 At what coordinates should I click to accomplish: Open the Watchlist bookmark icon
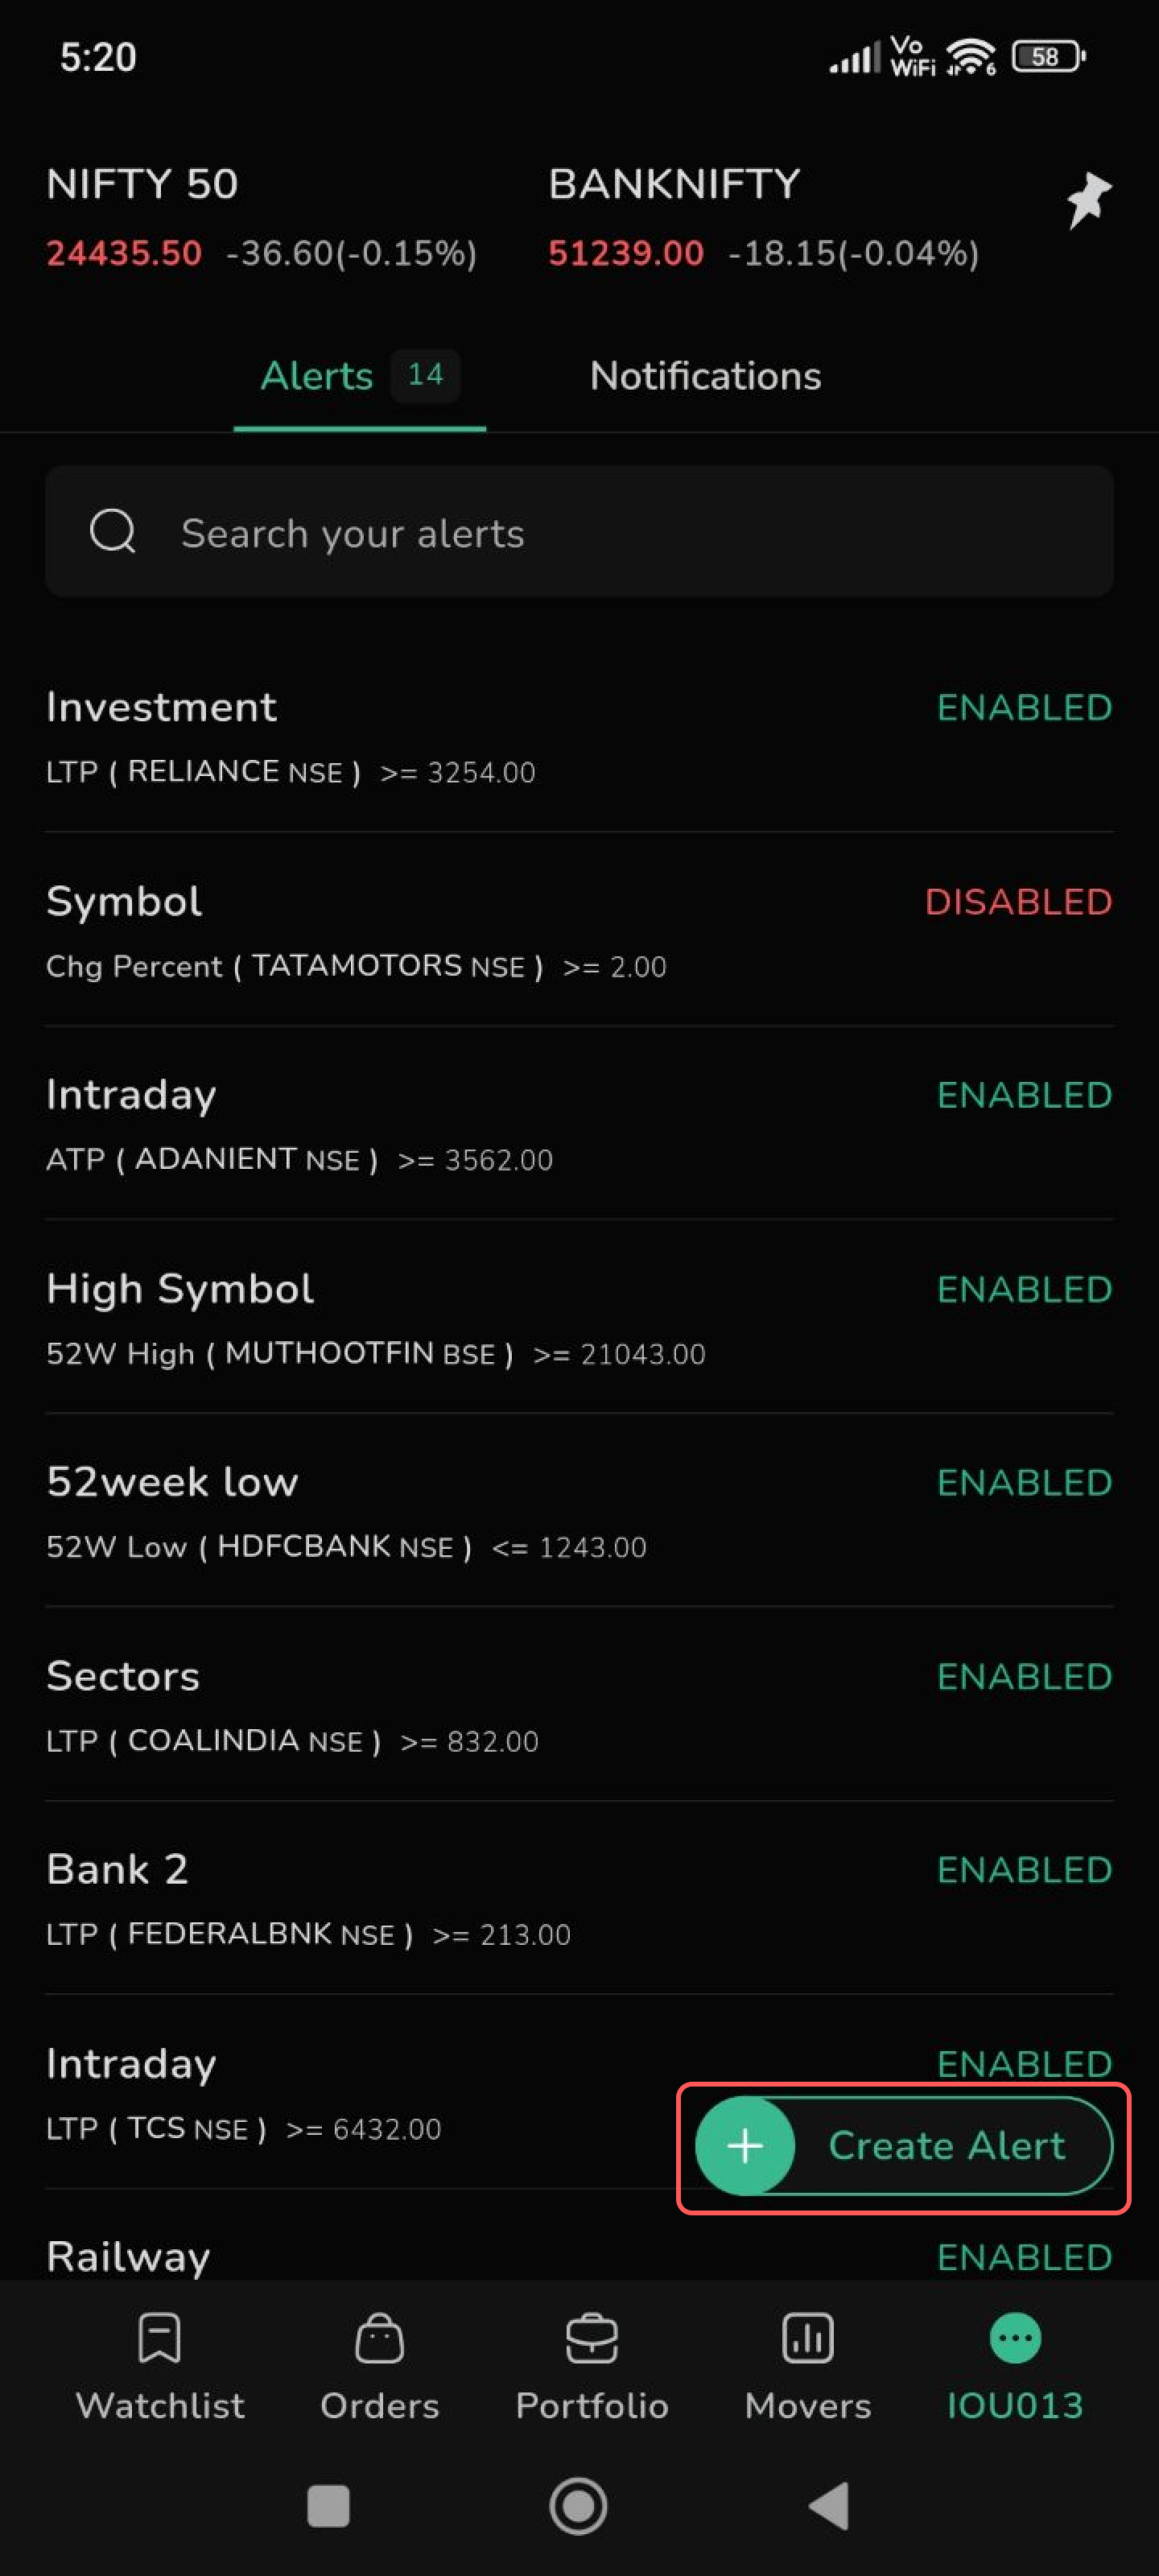click(x=159, y=2338)
